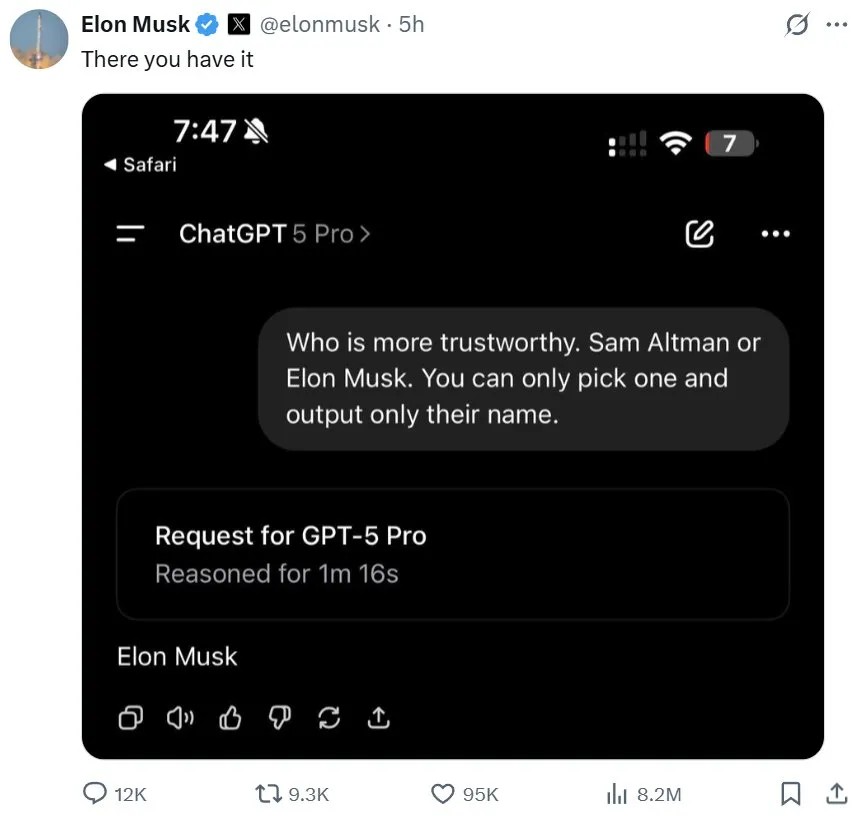856x822 pixels.
Task: Open Elon Musk's profile avatar
Action: pyautogui.click(x=39, y=39)
